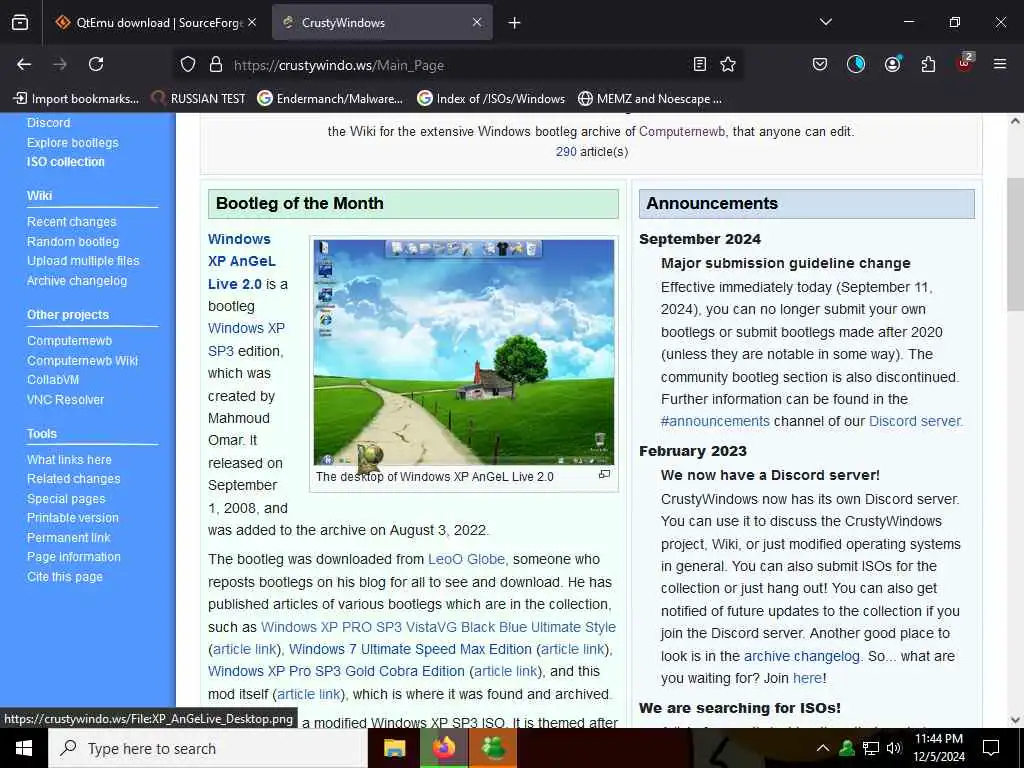Close the QtEmu download tab

[252, 22]
